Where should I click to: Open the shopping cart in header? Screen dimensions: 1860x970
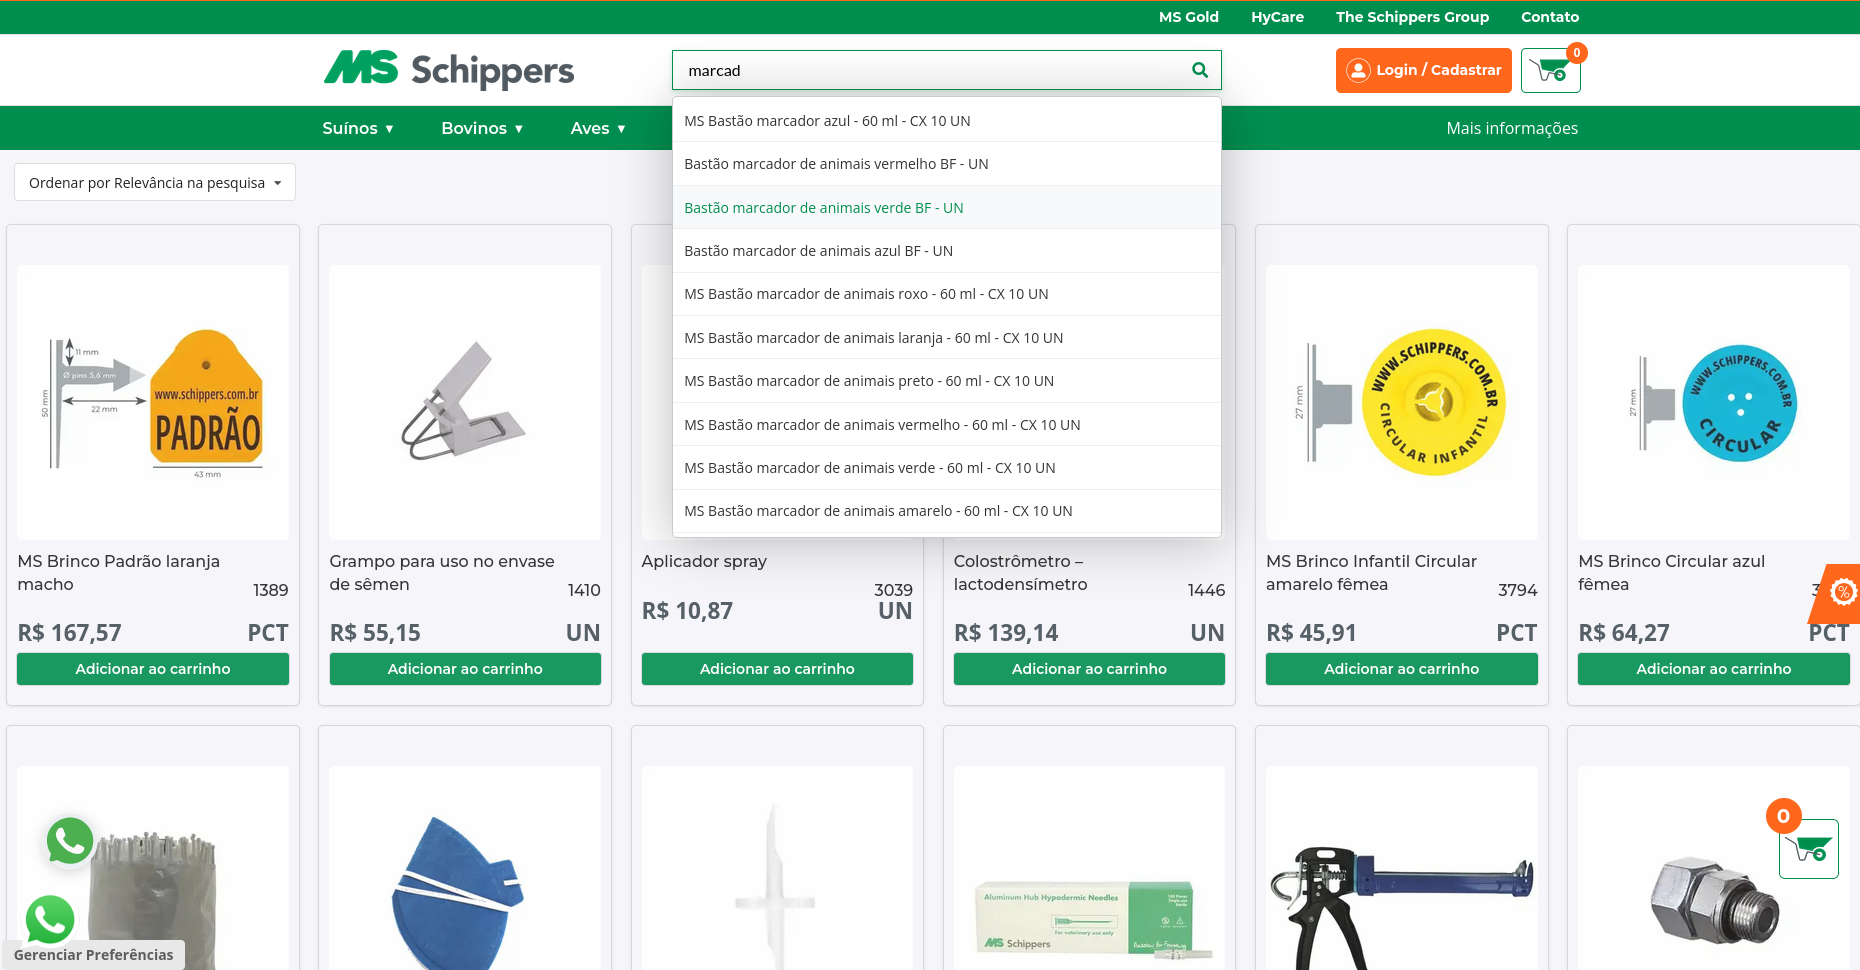[1550, 71]
